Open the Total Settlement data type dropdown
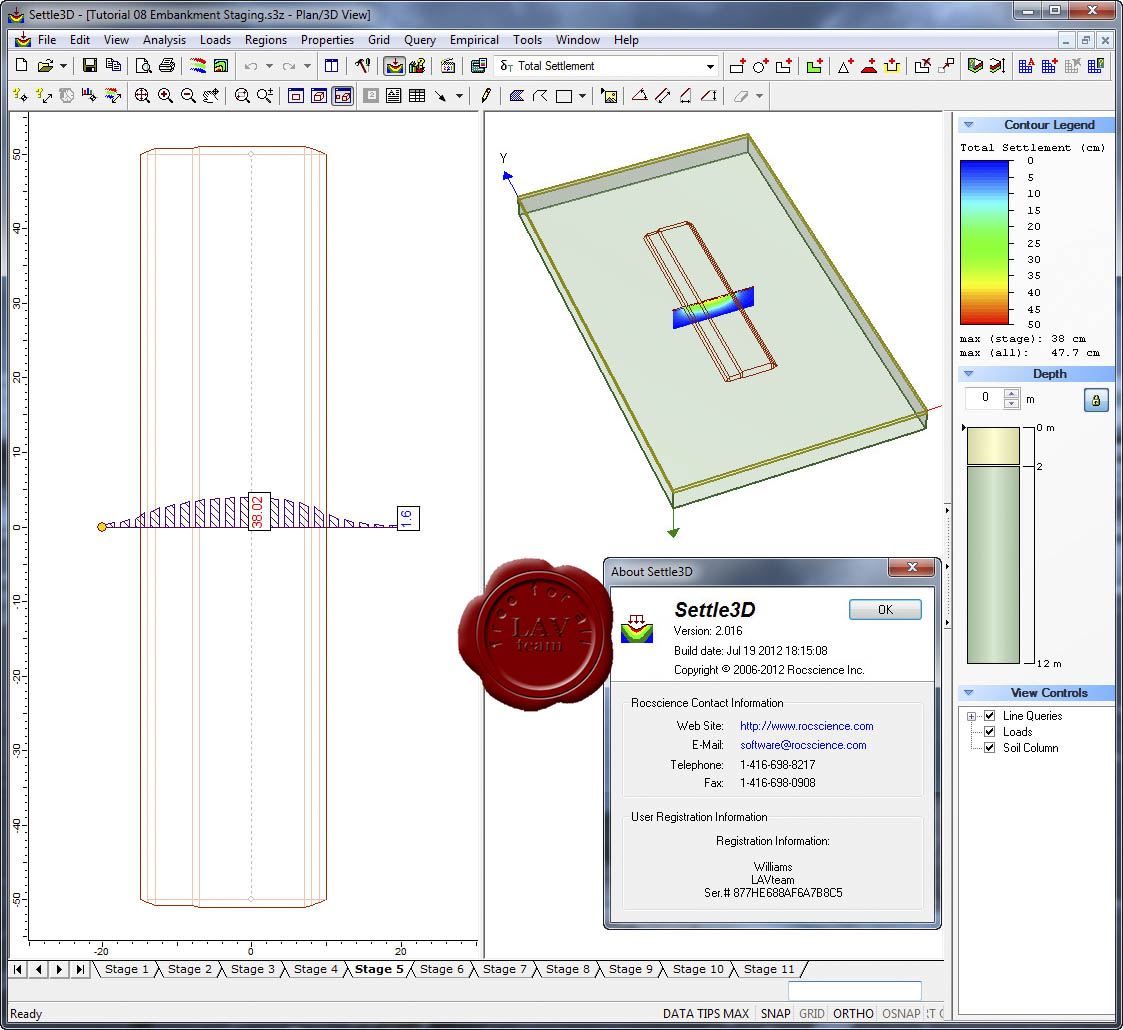Viewport: 1123px width, 1030px height. (x=710, y=66)
